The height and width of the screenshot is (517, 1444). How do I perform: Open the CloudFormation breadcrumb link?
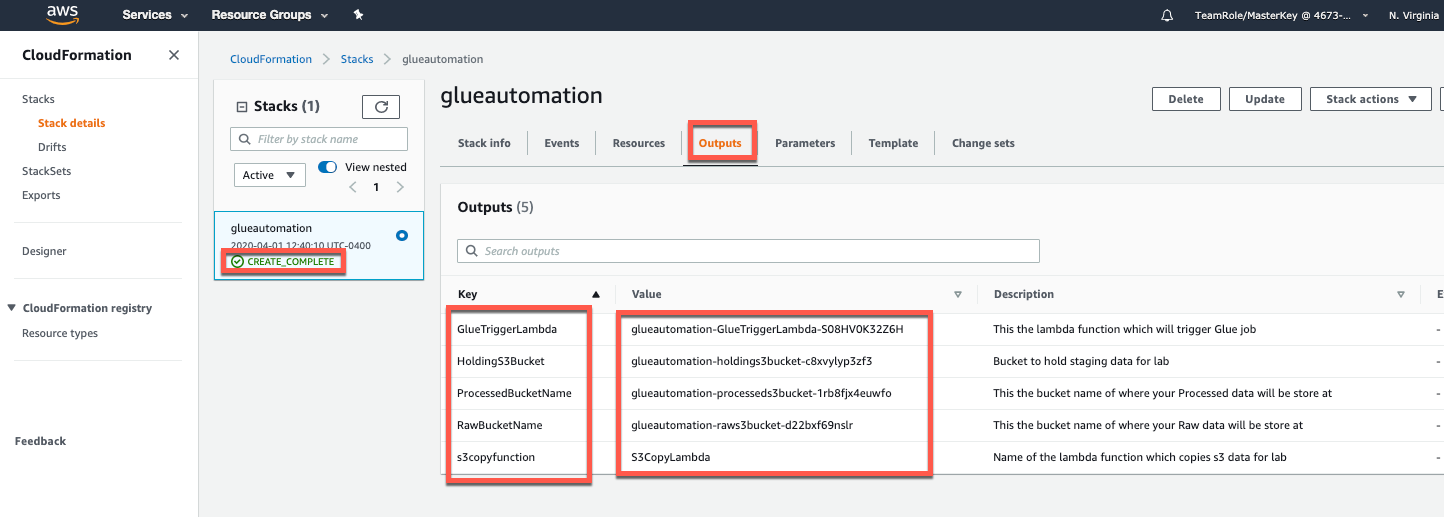[x=271, y=59]
